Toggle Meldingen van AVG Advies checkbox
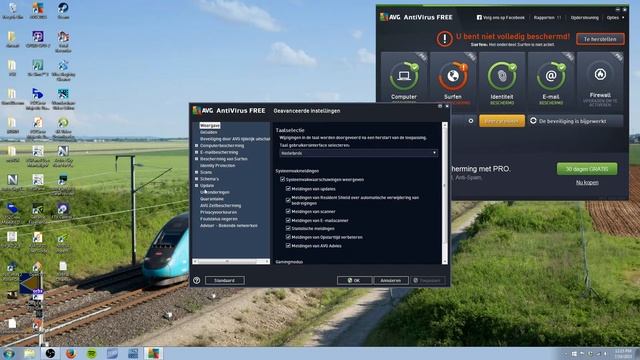Screen dimensions: 640x360 [288, 246]
